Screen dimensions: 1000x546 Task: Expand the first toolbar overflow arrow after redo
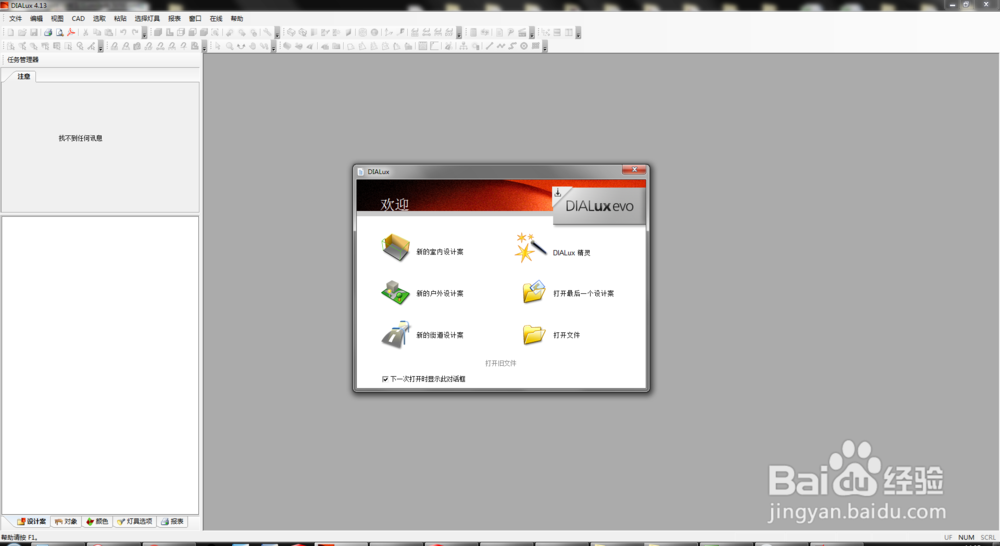tap(144, 33)
